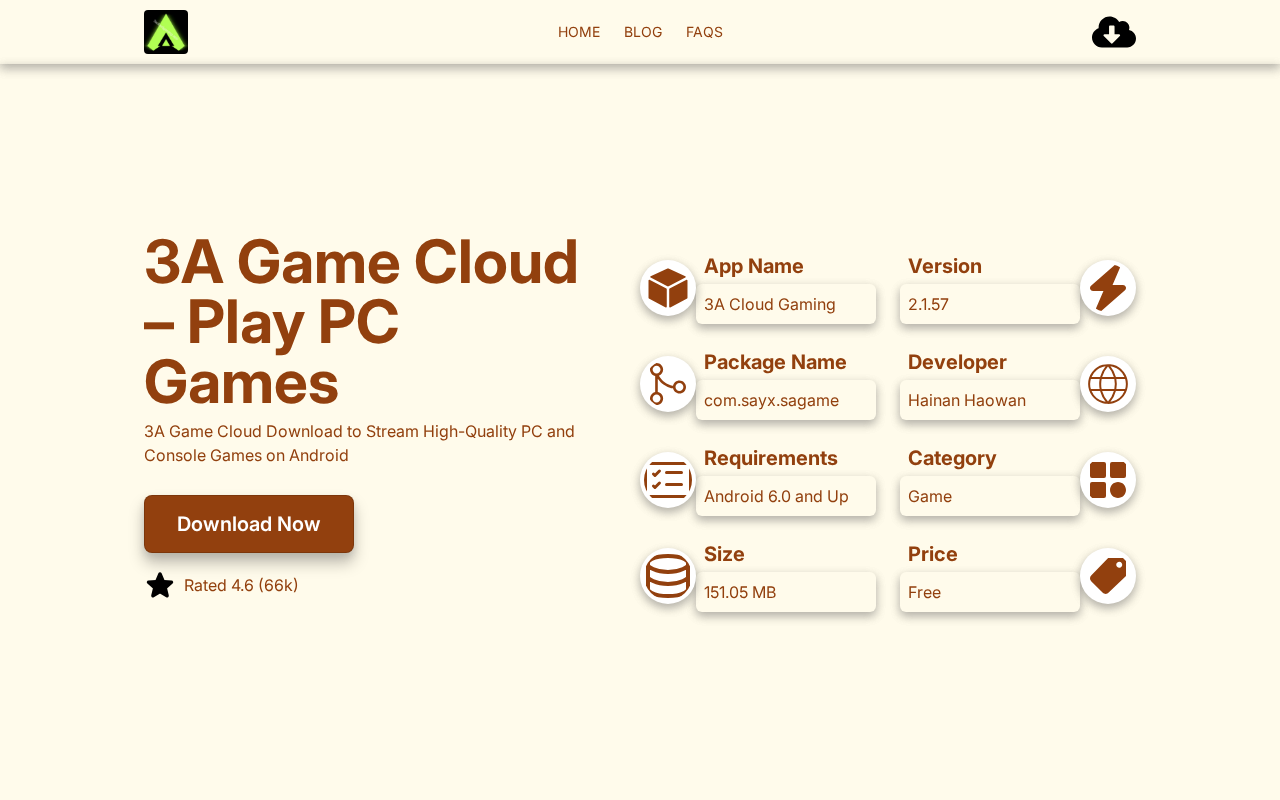
Task: Click the box icon beside App Name
Action: coord(668,288)
